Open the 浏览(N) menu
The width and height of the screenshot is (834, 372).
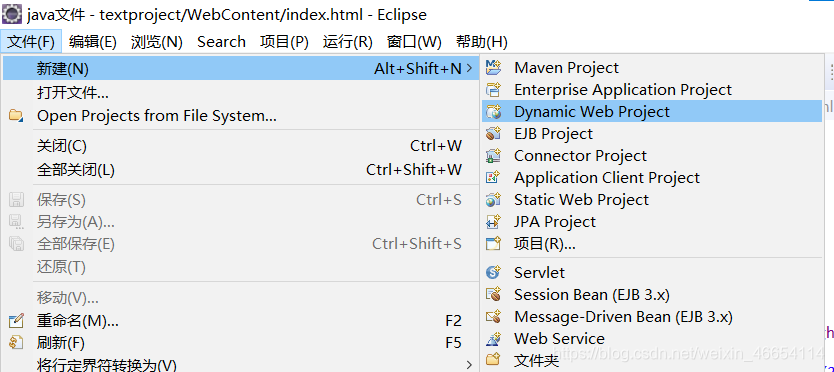pyautogui.click(x=156, y=42)
